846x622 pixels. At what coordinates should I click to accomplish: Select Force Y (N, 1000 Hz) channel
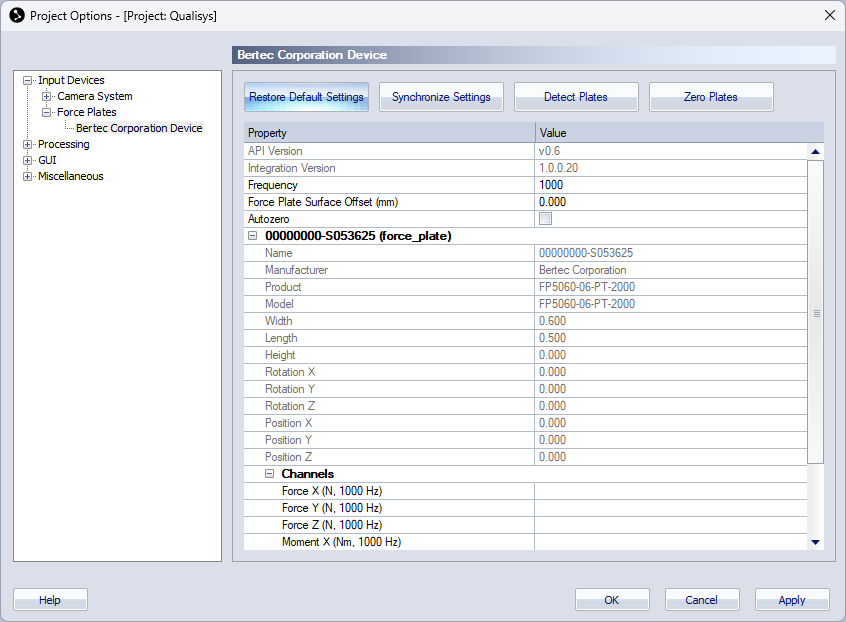(x=525, y=508)
